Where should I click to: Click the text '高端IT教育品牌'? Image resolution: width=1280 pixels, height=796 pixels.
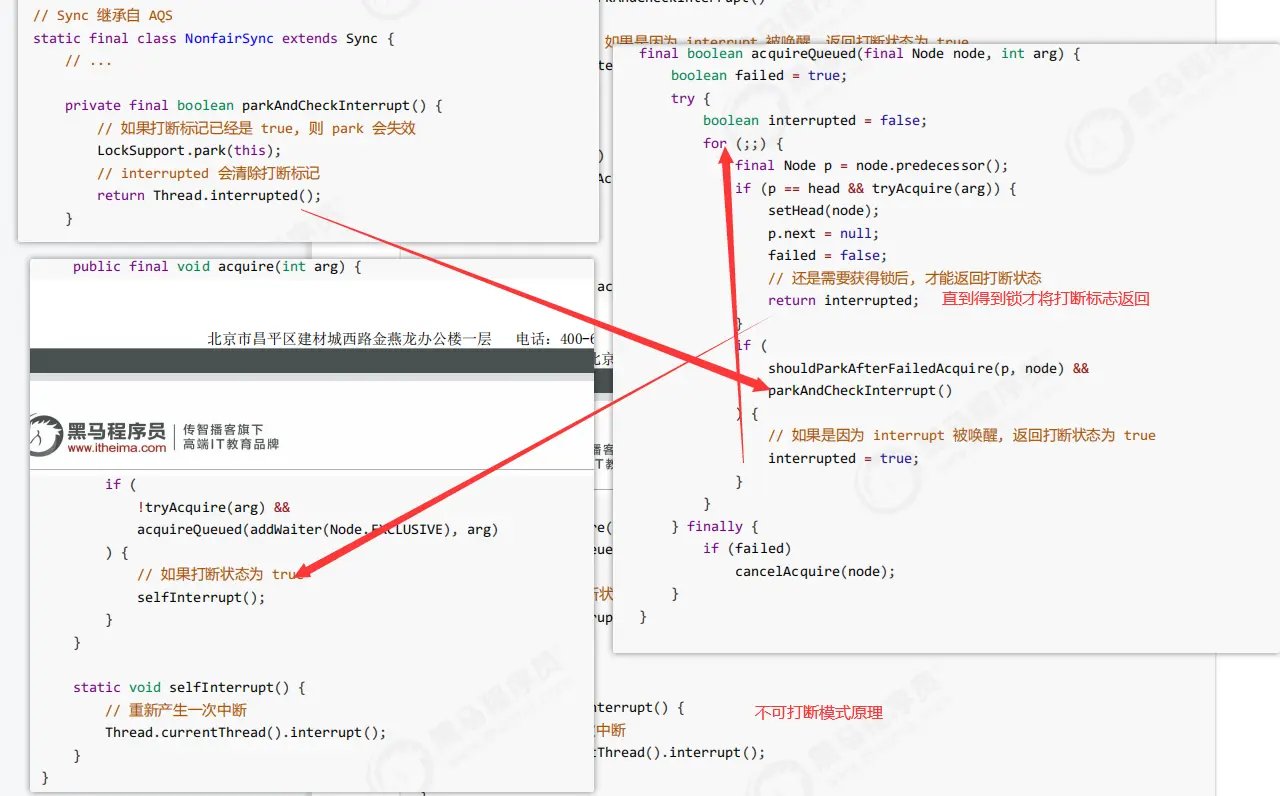coord(231,444)
